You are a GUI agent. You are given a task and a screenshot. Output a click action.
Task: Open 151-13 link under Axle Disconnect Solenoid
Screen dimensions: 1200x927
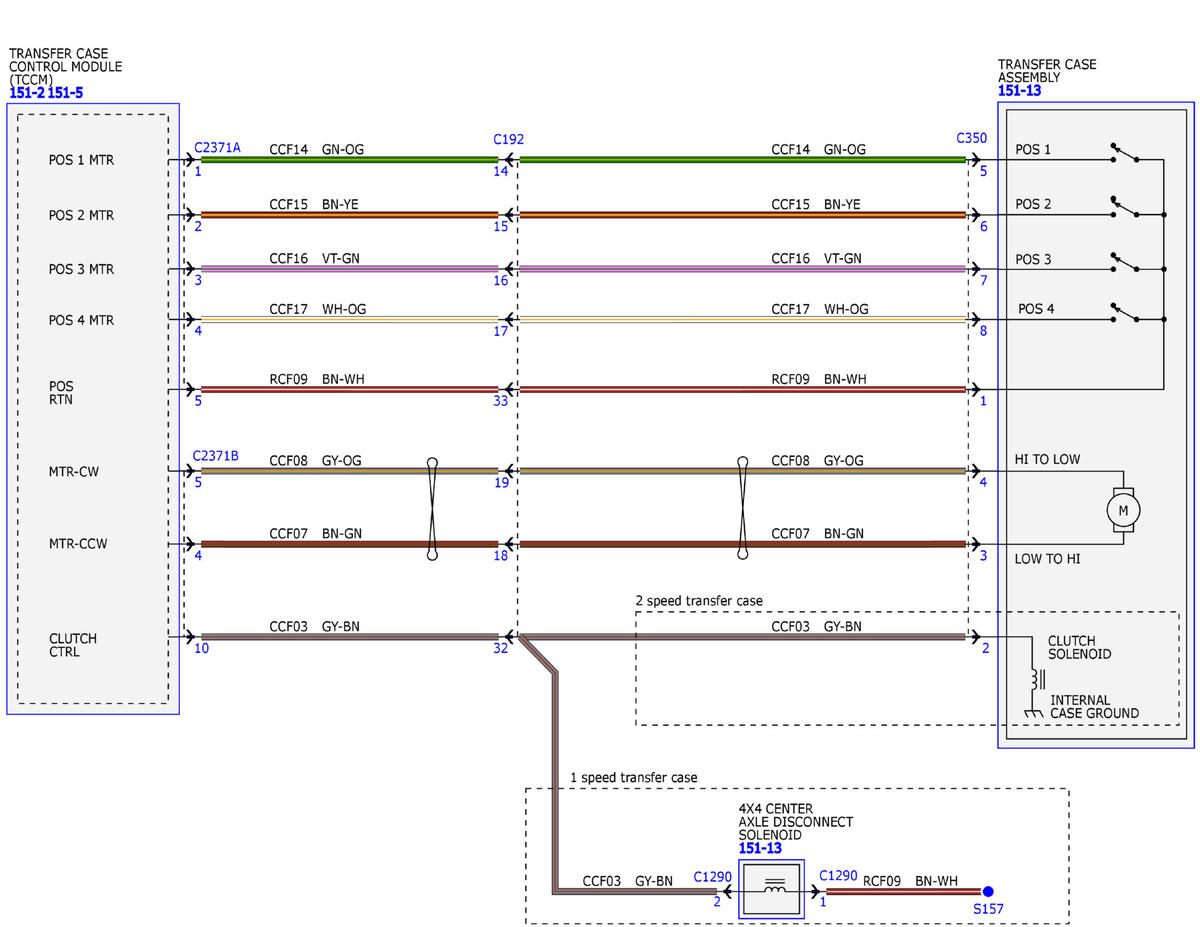point(760,849)
